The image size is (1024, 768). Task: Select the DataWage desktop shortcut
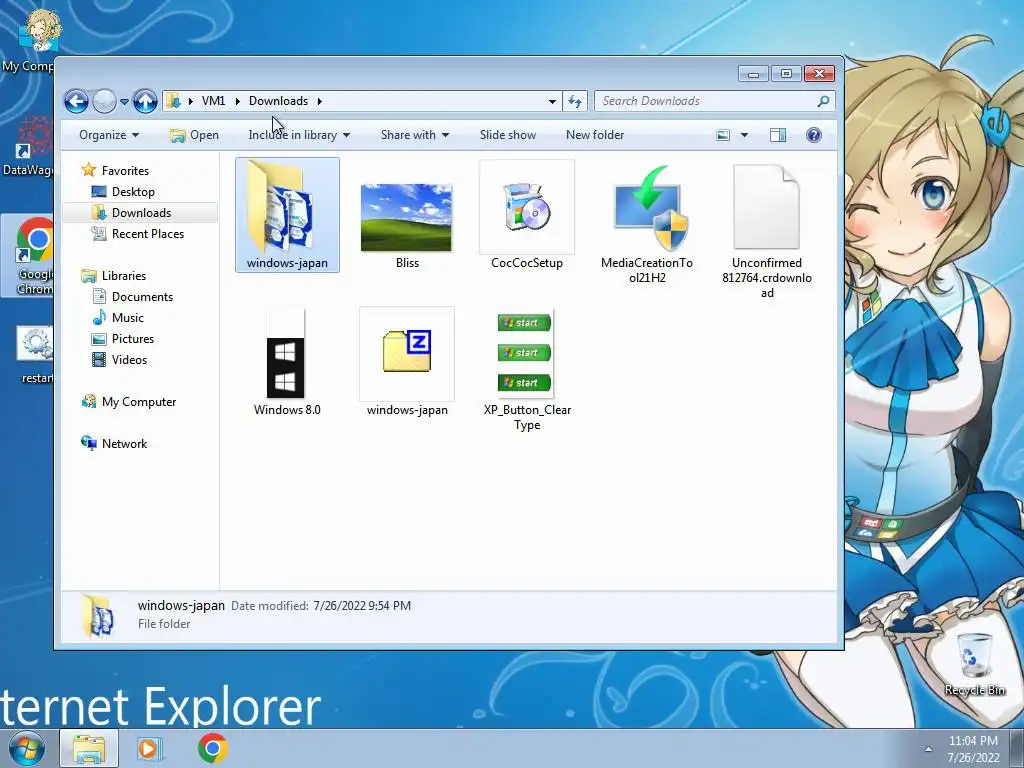click(x=27, y=145)
